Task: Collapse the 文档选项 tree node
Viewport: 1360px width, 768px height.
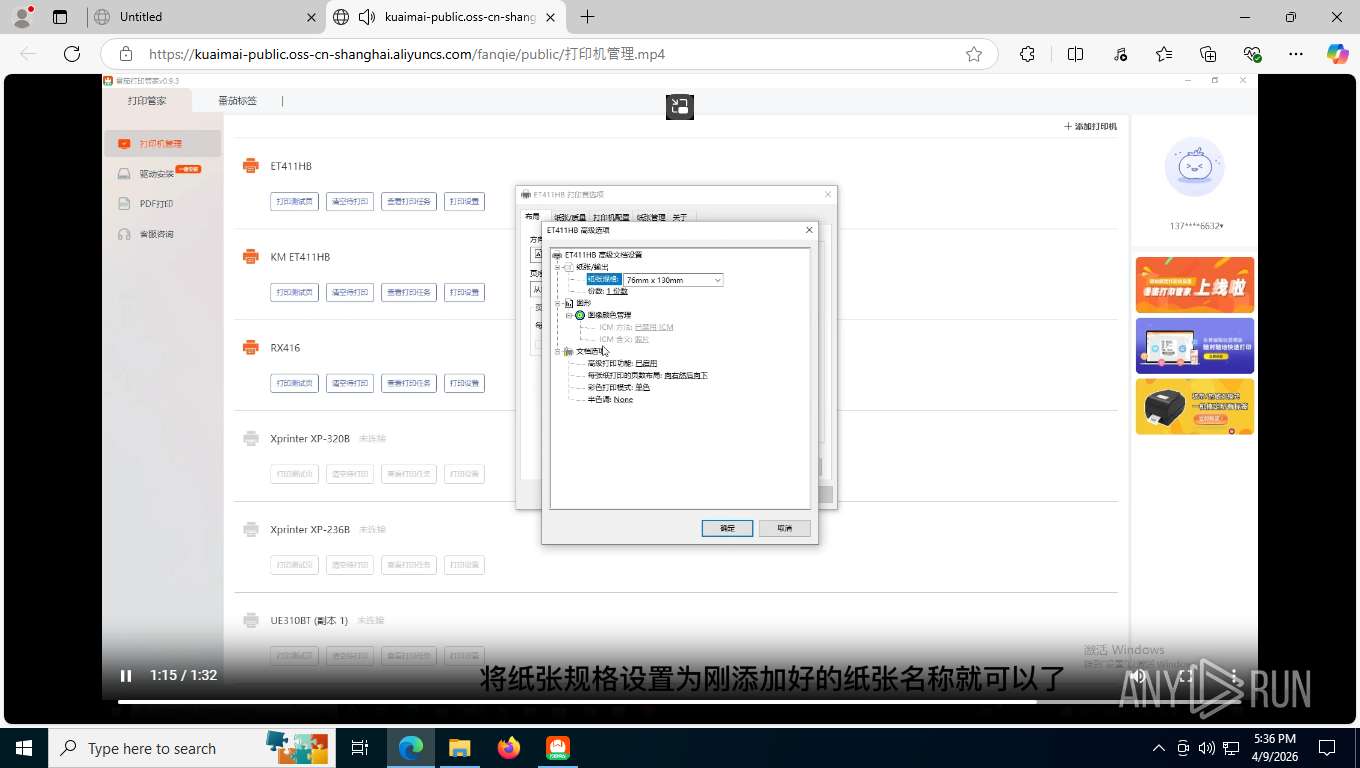Action: [x=558, y=351]
